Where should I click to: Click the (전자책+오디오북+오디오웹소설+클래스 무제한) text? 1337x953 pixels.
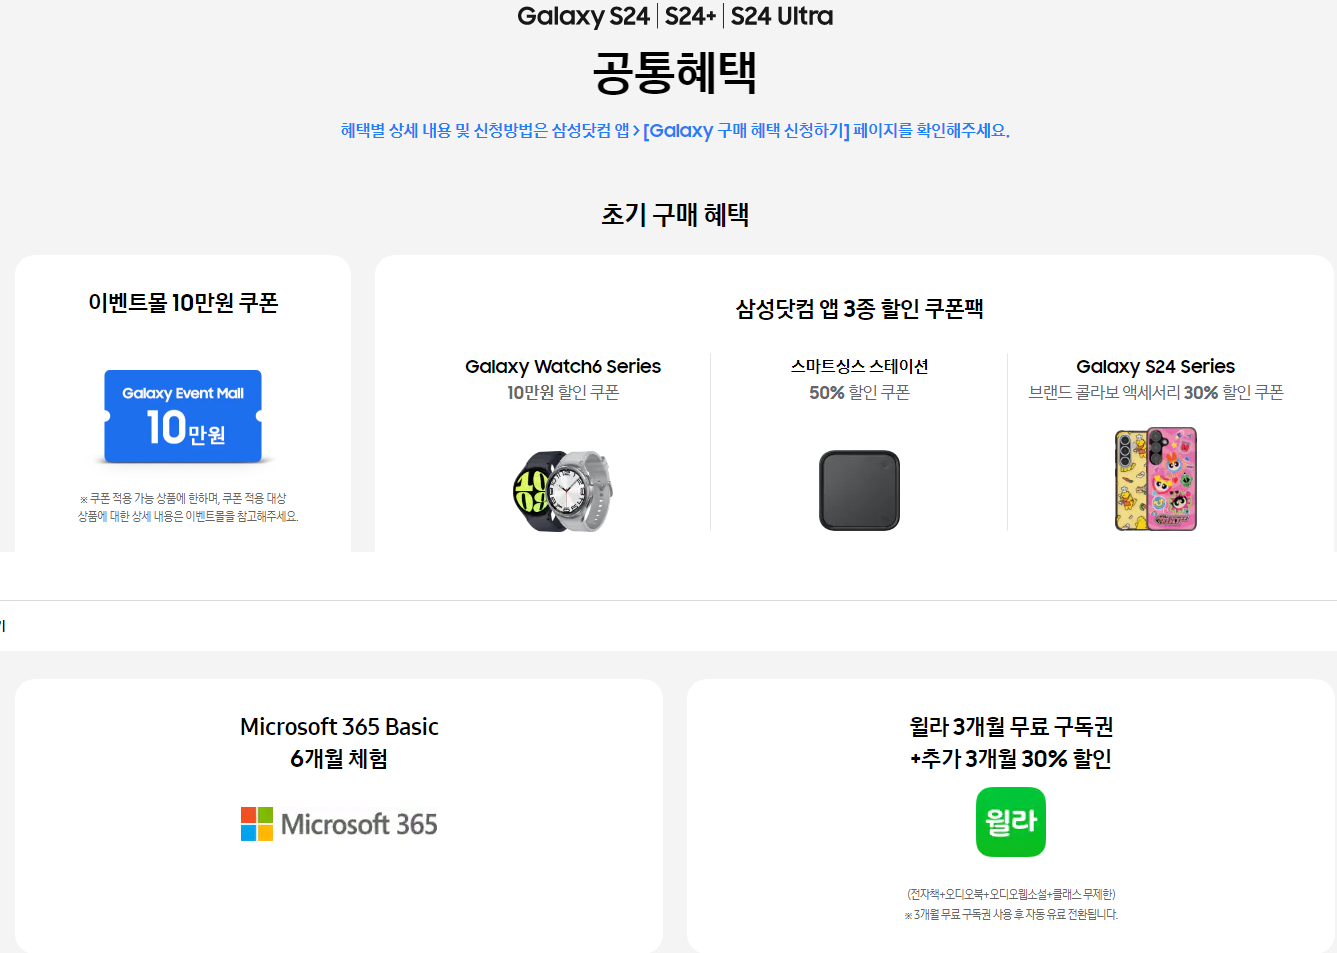tap(1011, 894)
